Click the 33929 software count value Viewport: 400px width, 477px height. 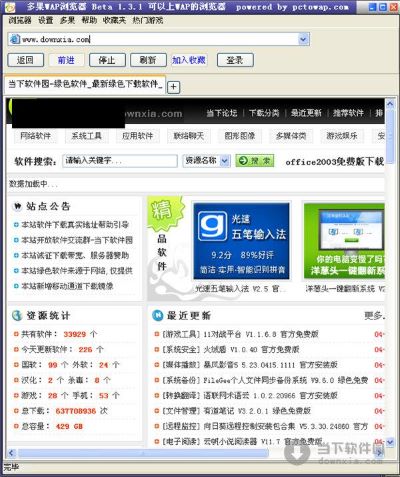pyautogui.click(x=75, y=334)
